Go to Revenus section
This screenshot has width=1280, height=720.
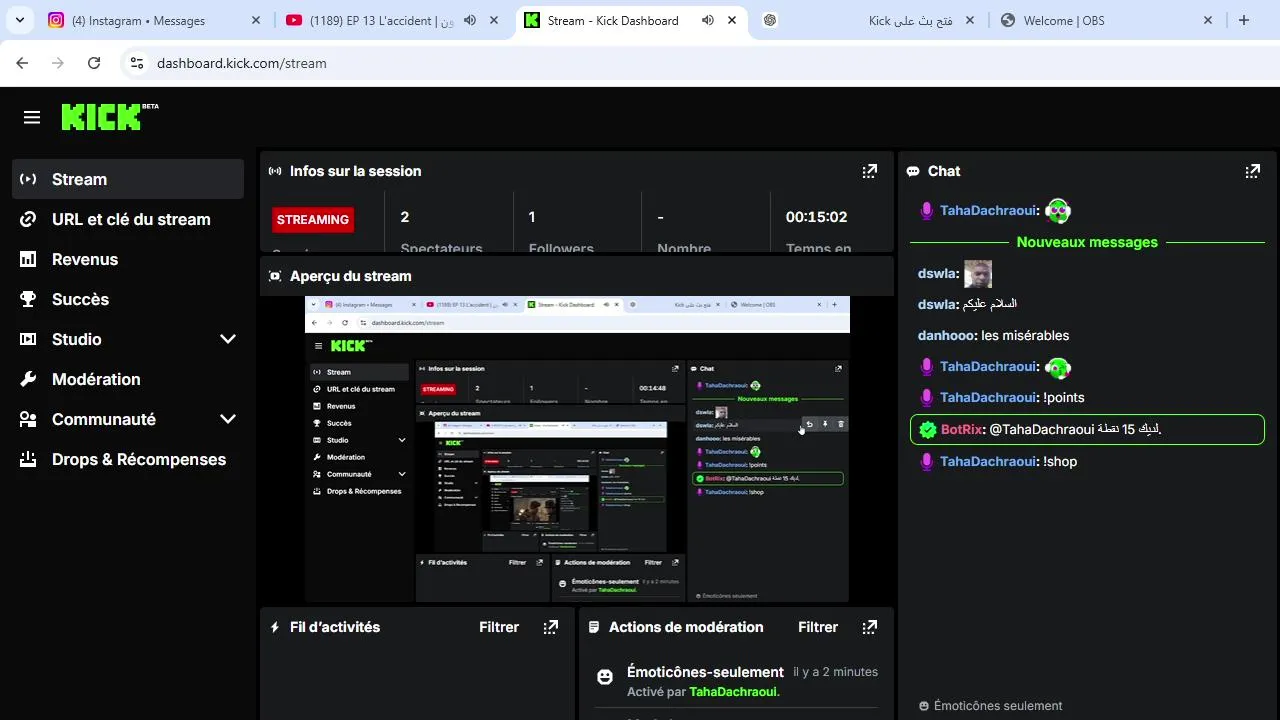pyautogui.click(x=128, y=259)
